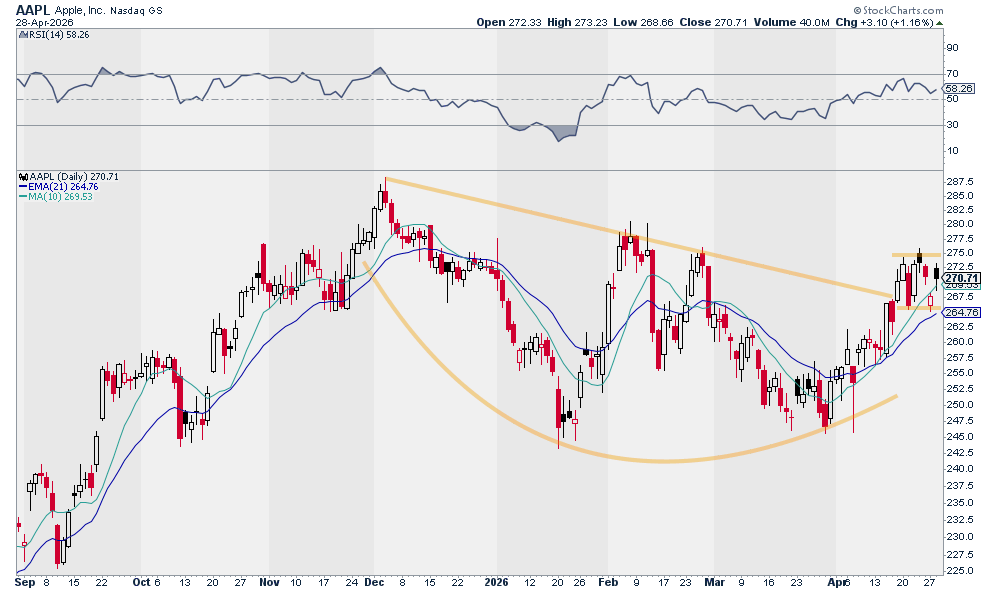Click the 'Oct' month label on time axis

(x=141, y=583)
